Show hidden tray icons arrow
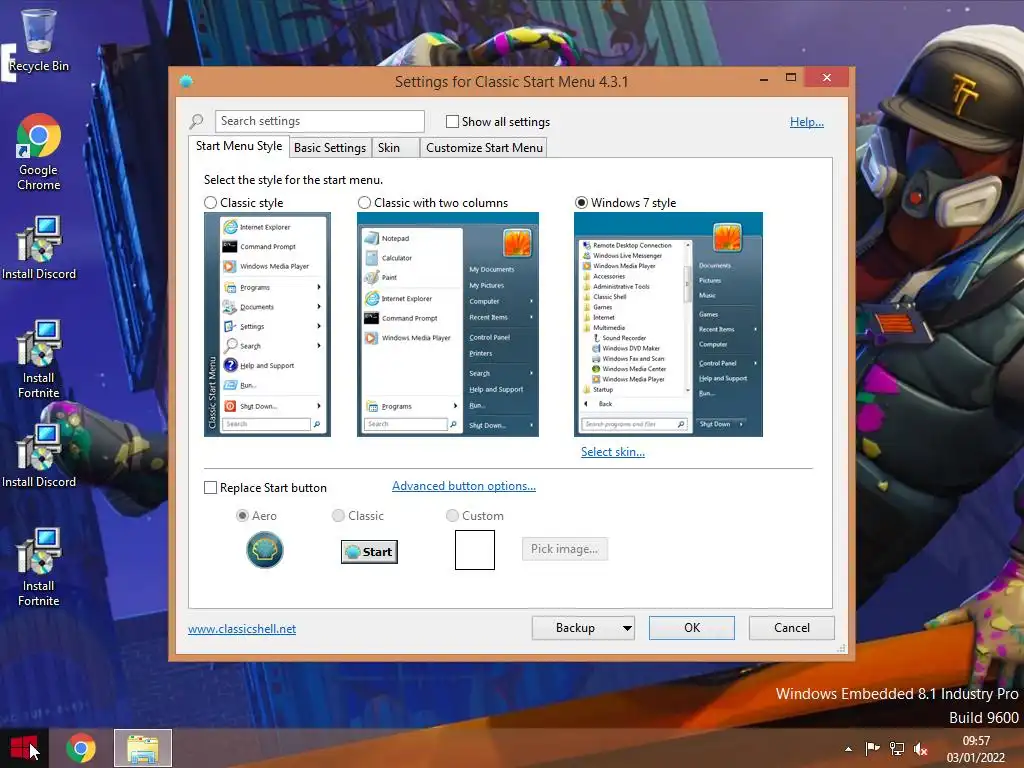This screenshot has height=768, width=1024. [848, 749]
